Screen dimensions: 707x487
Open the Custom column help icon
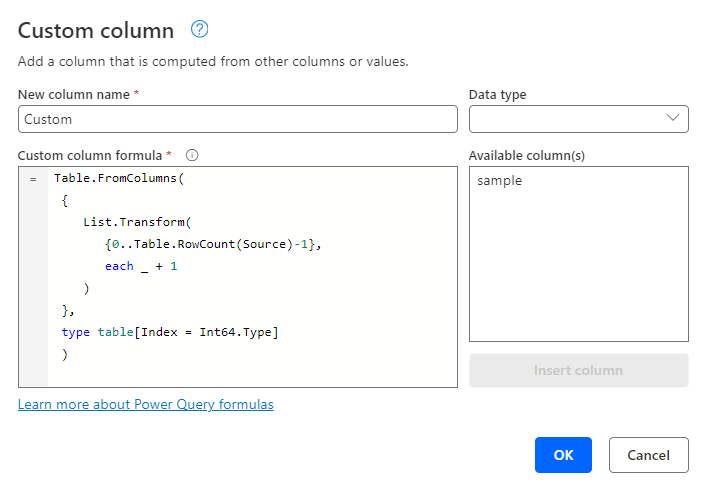click(x=199, y=29)
